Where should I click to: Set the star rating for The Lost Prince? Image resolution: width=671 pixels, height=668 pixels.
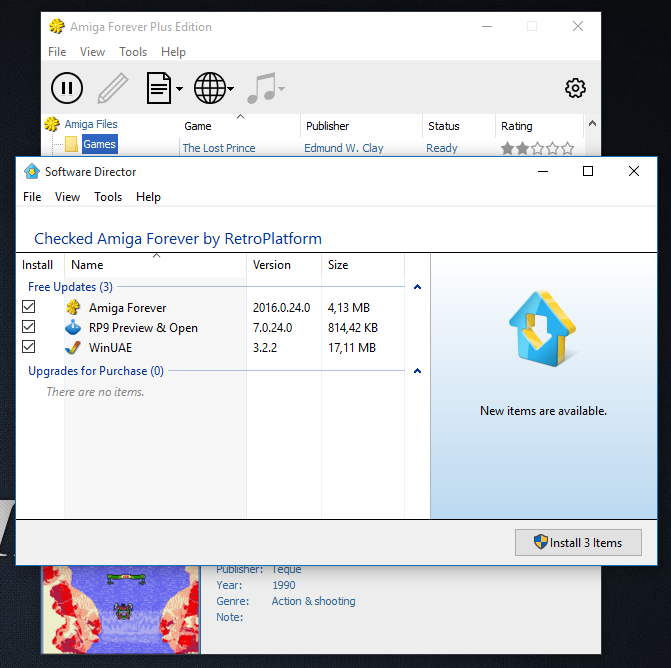537,148
